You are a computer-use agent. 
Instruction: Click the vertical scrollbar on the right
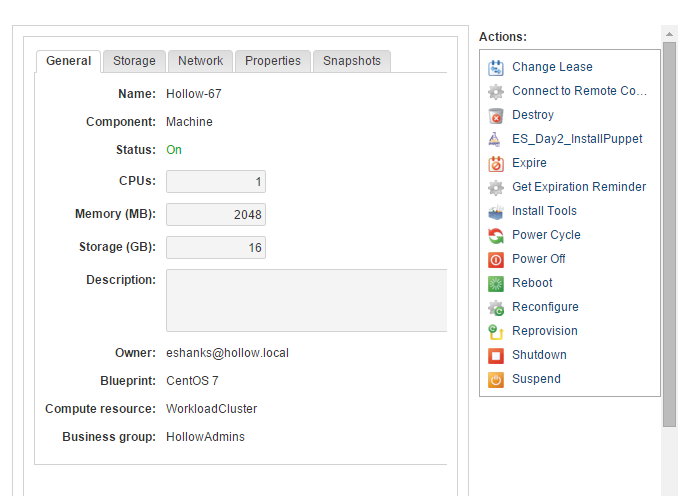670,230
